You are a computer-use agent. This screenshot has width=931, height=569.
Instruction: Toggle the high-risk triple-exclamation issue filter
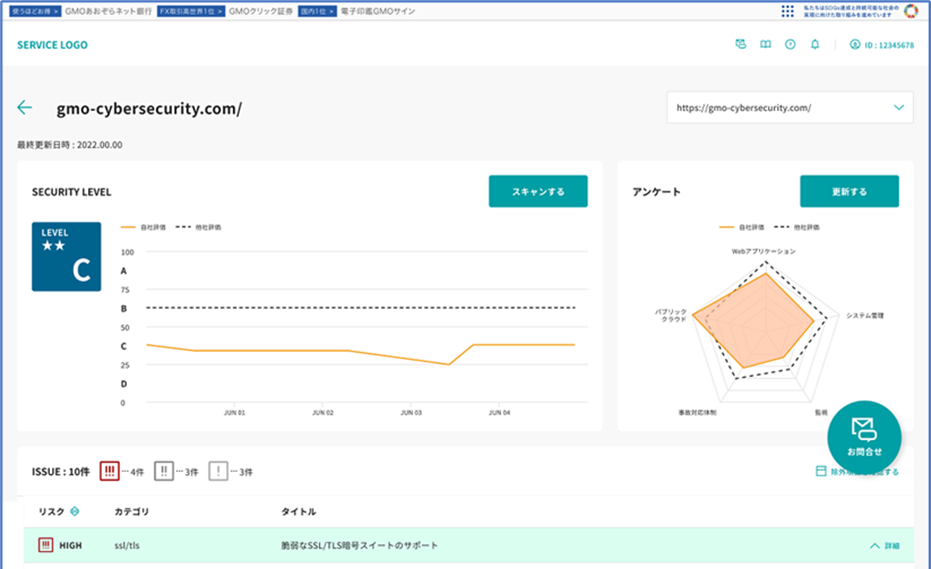coord(109,471)
